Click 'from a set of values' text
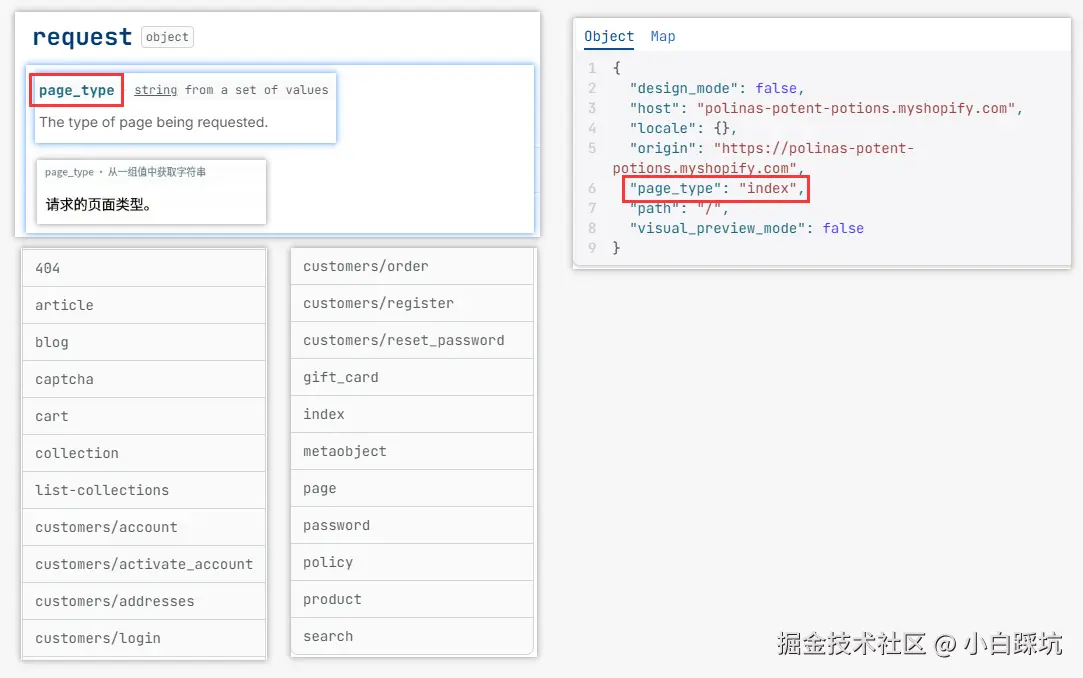1083x678 pixels. 256,90
